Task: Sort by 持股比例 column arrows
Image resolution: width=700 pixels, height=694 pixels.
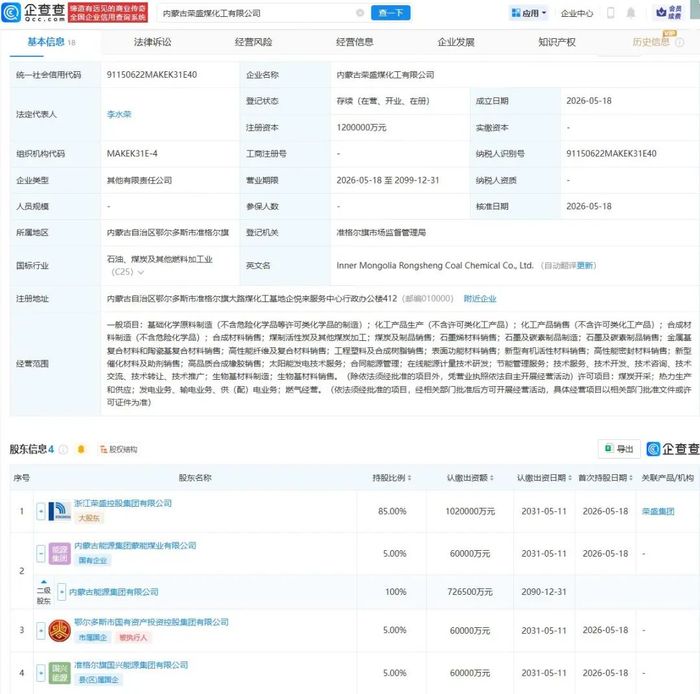Action: click(x=409, y=478)
